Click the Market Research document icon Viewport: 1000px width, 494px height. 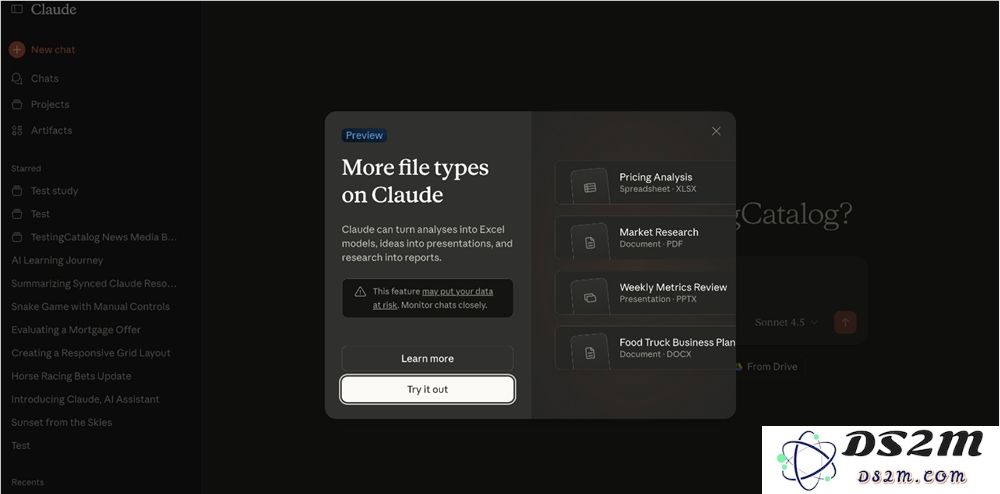click(x=590, y=242)
